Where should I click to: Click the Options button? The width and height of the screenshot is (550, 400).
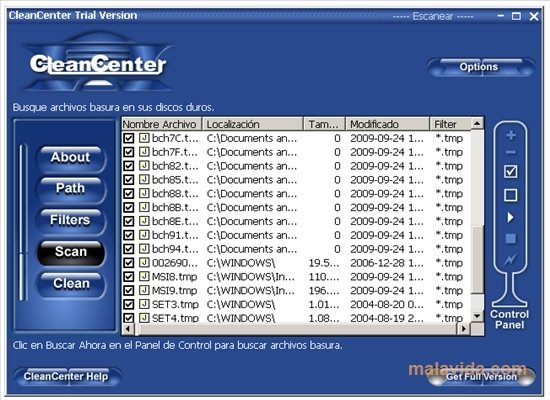coord(480,67)
